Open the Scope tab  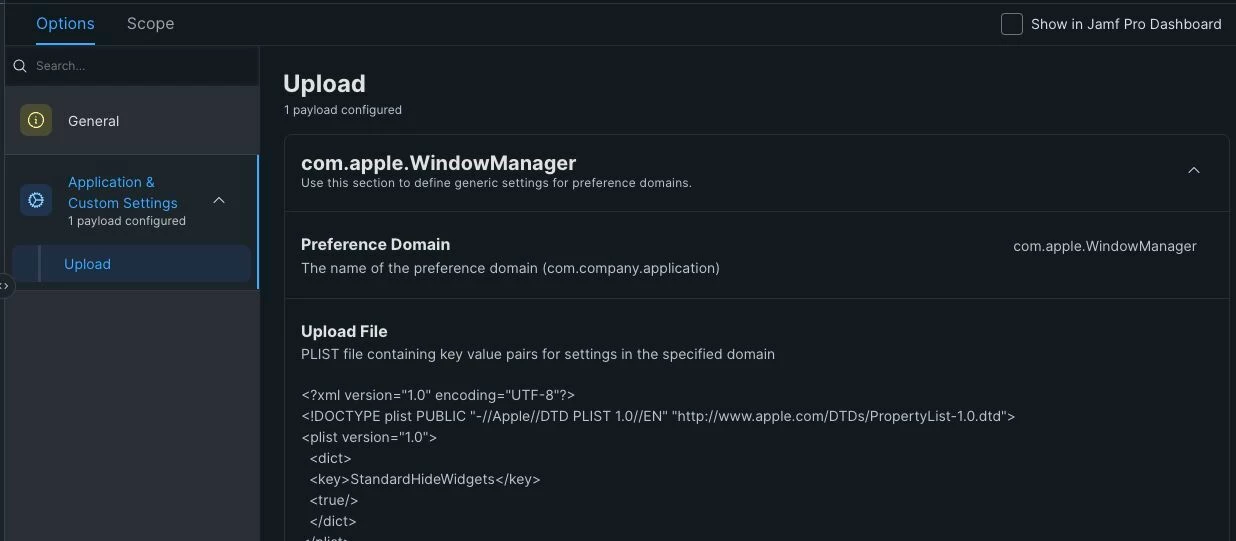(150, 23)
